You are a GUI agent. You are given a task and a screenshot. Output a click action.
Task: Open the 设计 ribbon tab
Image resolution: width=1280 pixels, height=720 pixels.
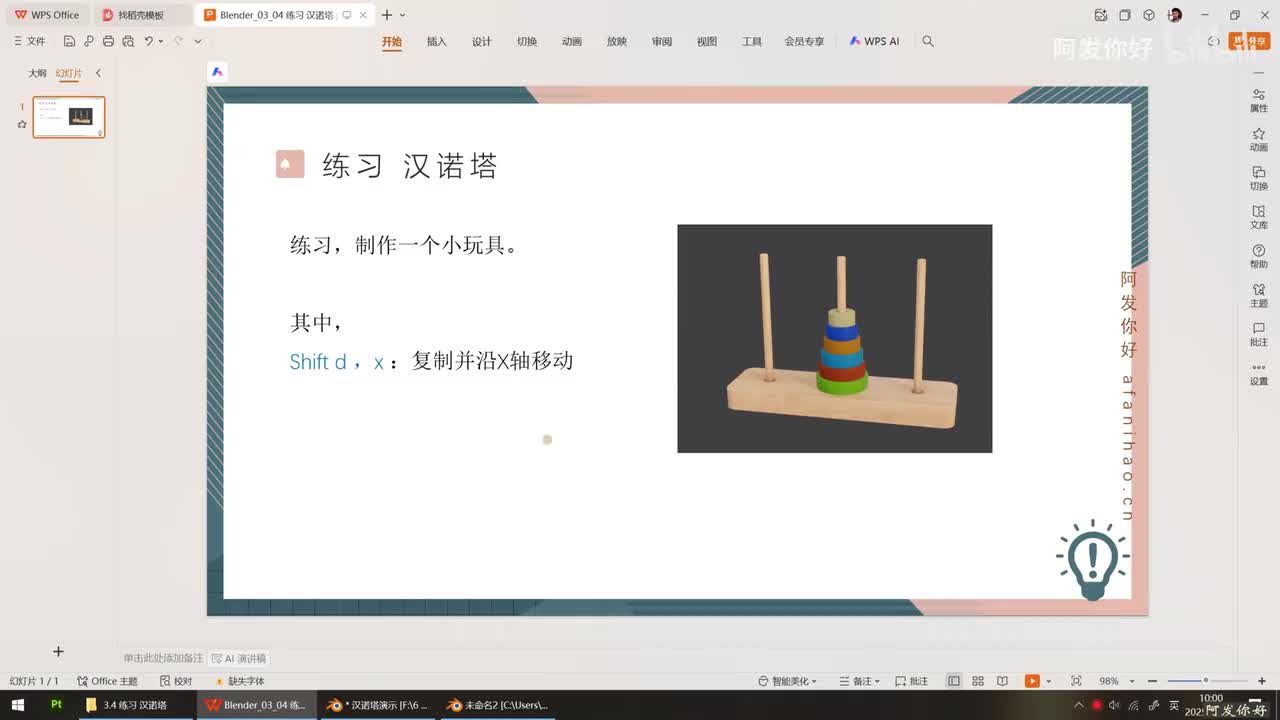[x=482, y=41]
